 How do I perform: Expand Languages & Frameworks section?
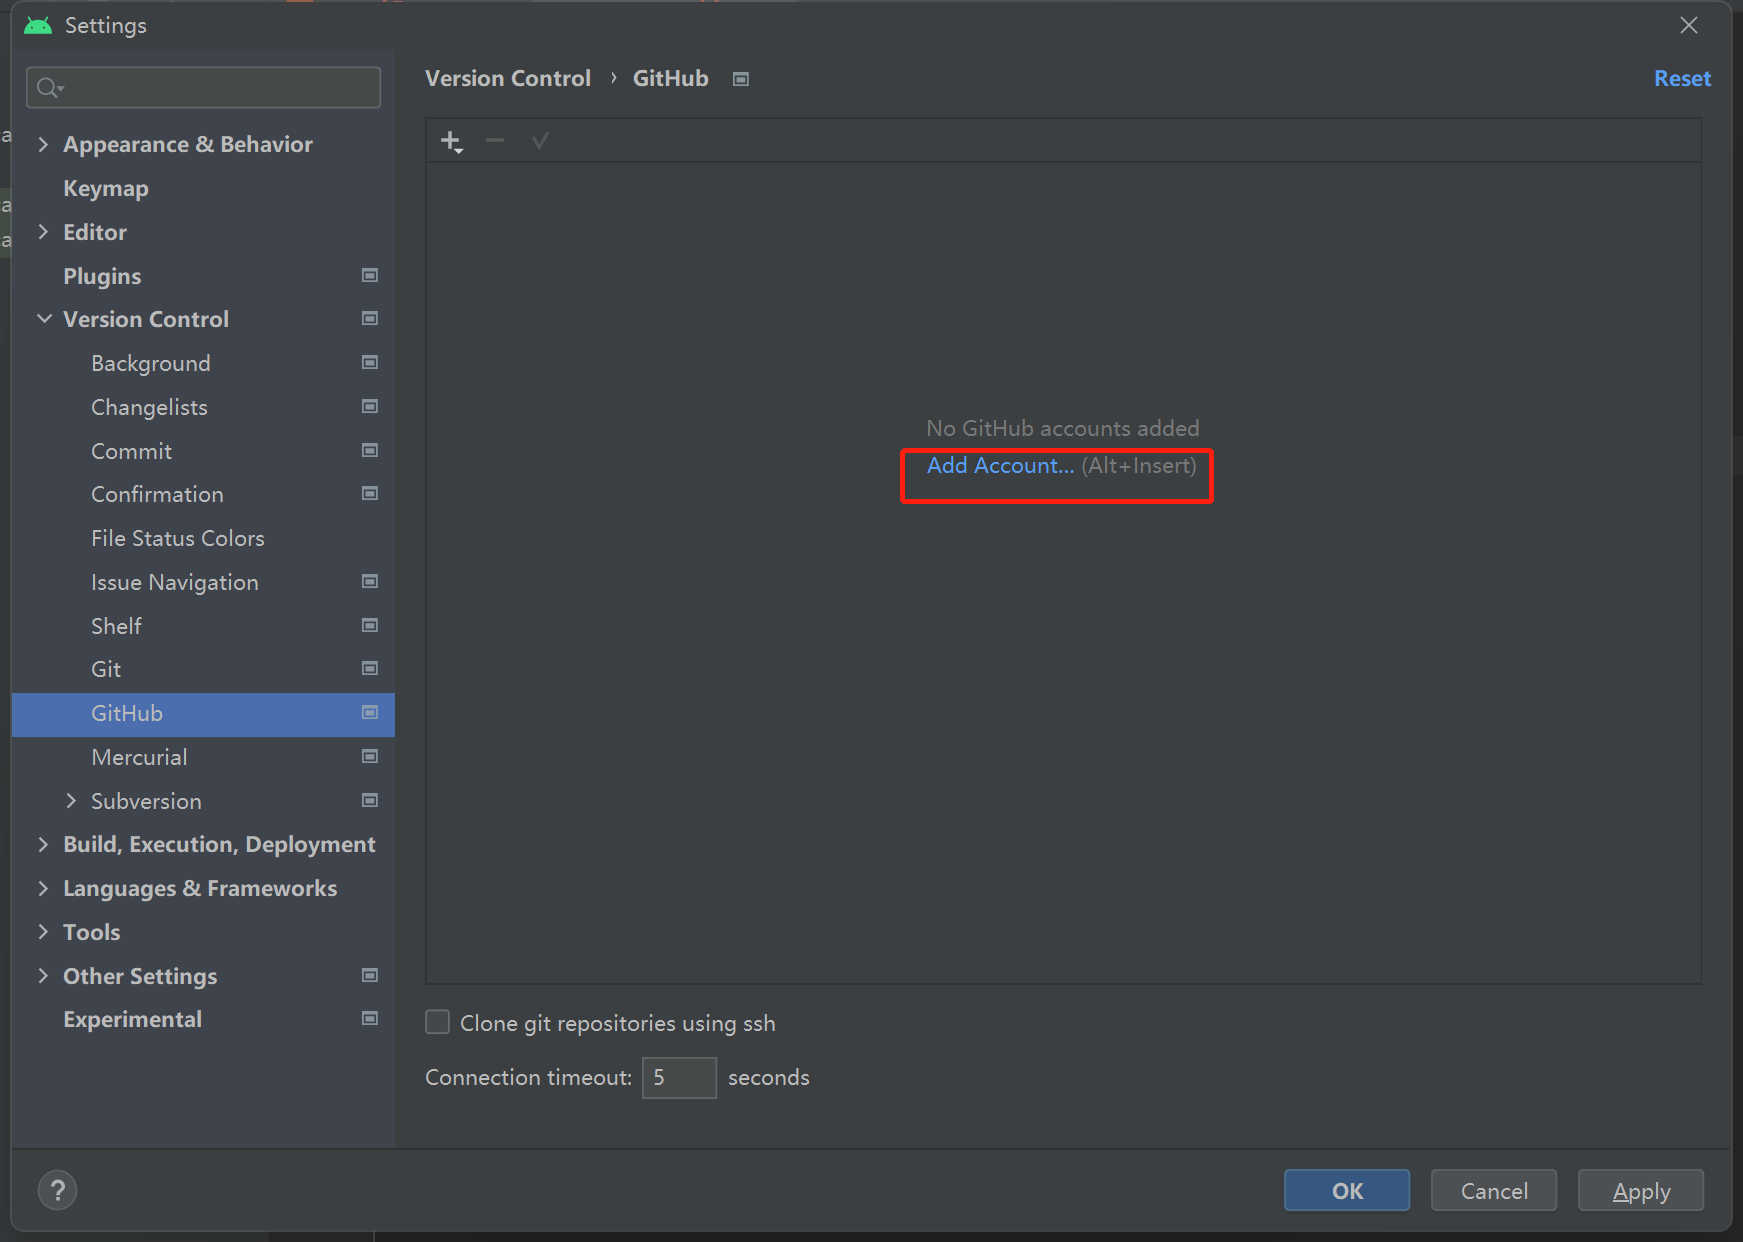click(43, 888)
